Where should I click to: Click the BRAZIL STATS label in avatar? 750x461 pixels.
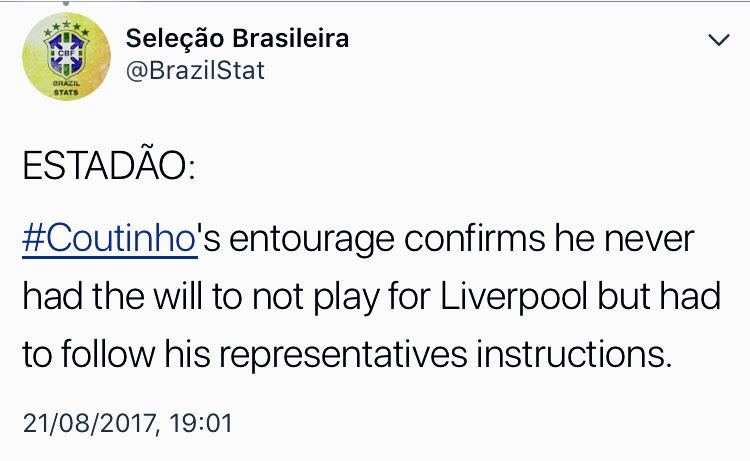click(x=66, y=88)
